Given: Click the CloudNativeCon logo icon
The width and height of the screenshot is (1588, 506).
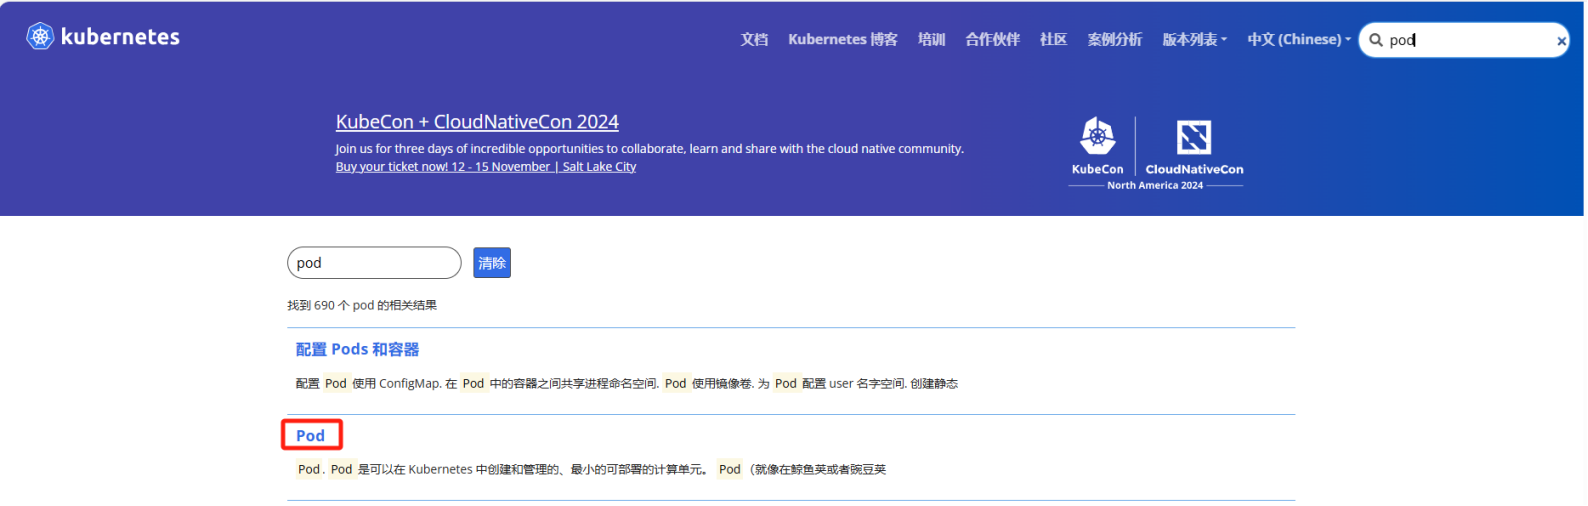Looking at the screenshot, I should point(1194,137).
